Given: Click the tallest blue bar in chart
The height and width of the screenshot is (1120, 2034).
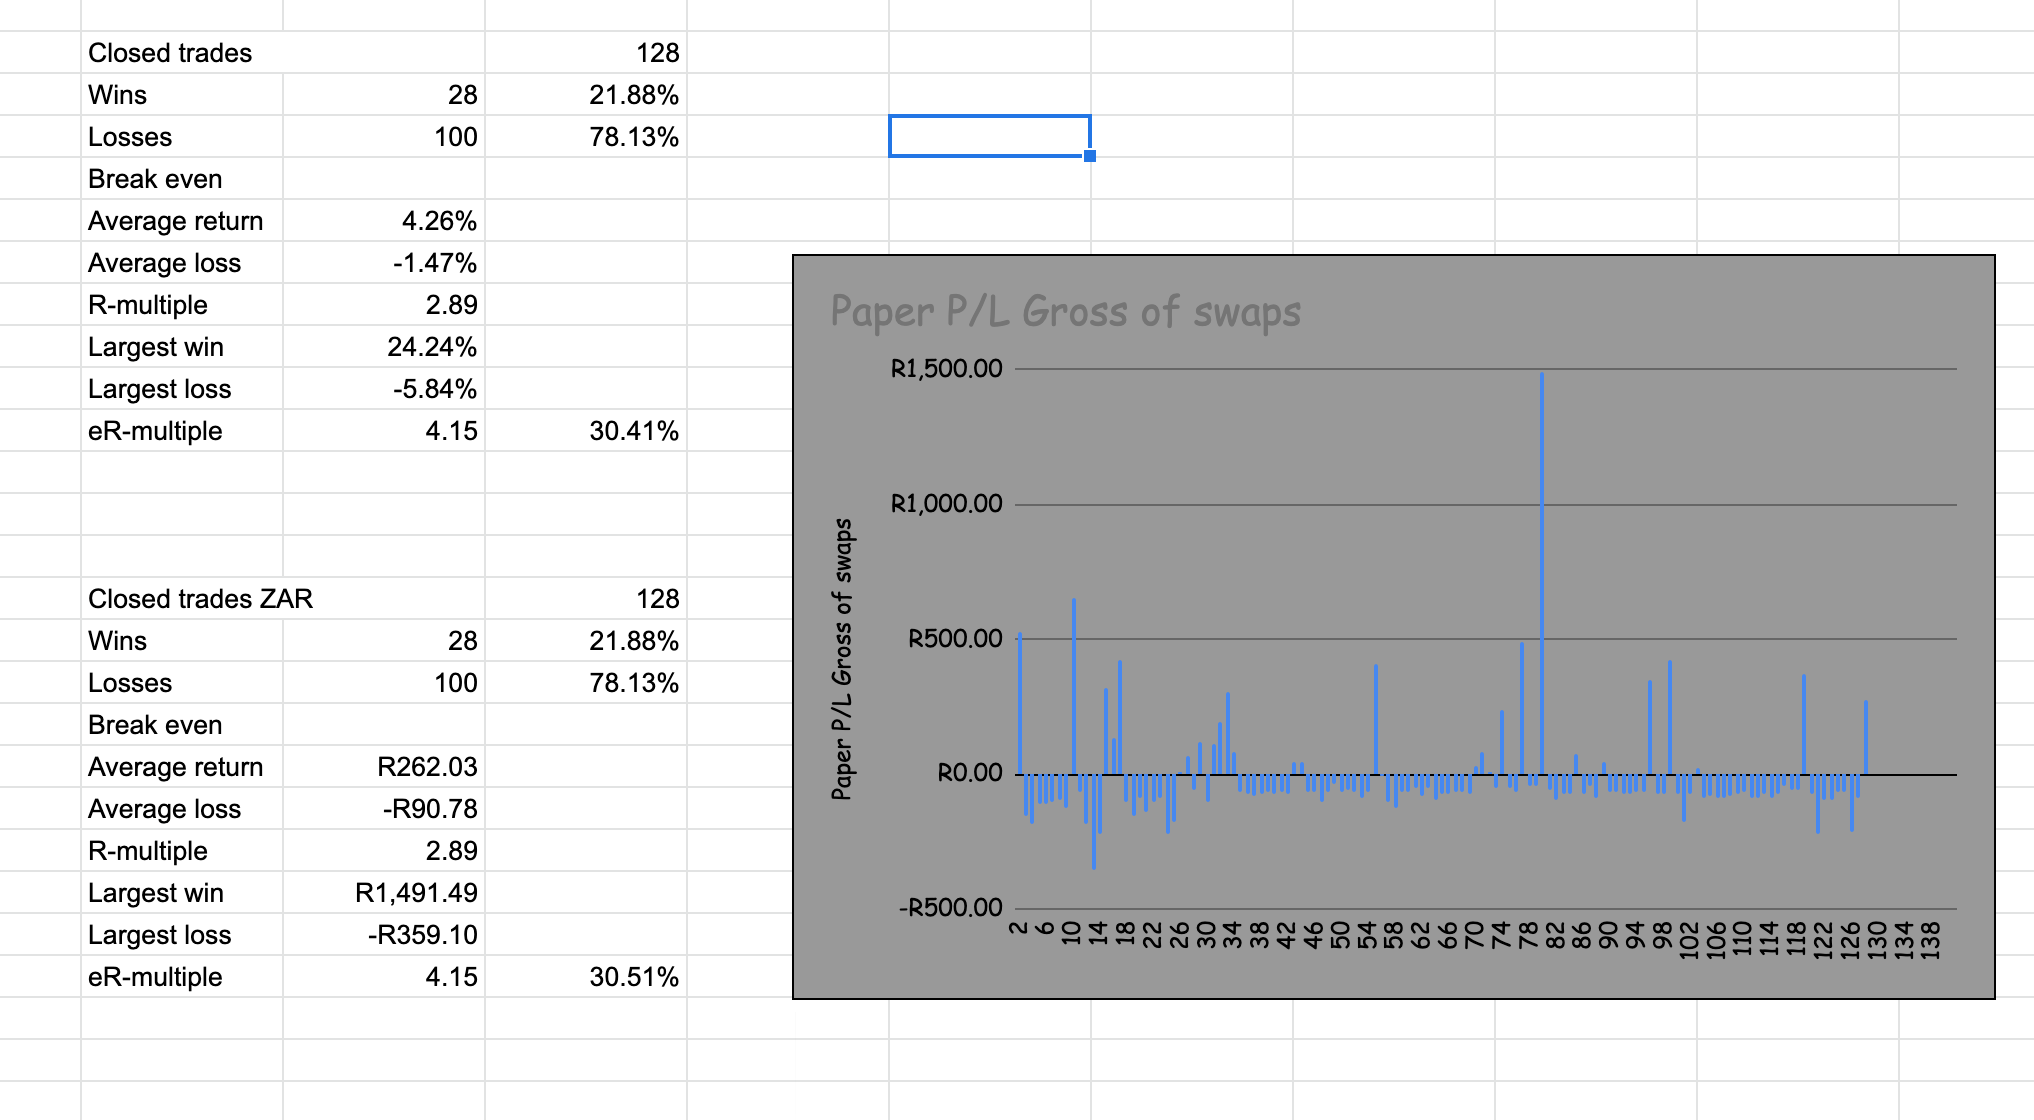Looking at the screenshot, I should [x=1542, y=570].
